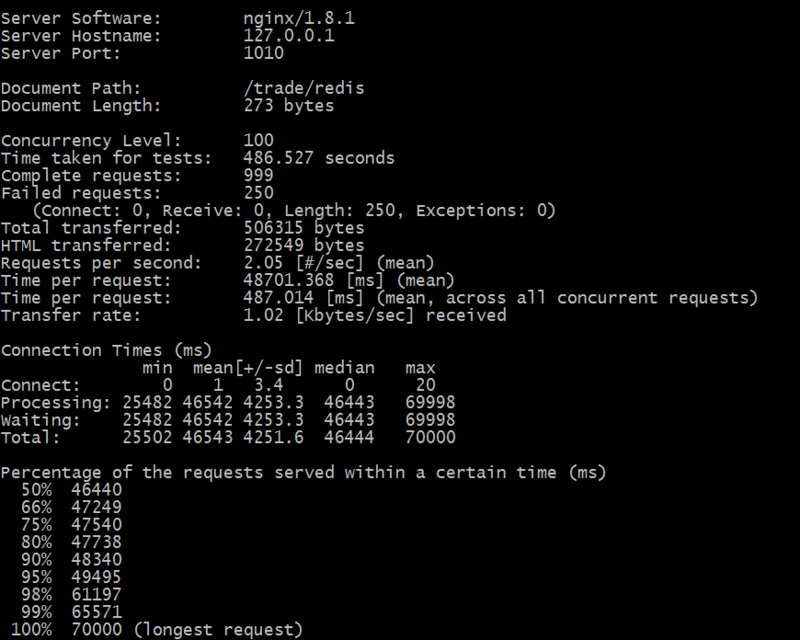Click the Concurrency Level value 100

[x=258, y=140]
